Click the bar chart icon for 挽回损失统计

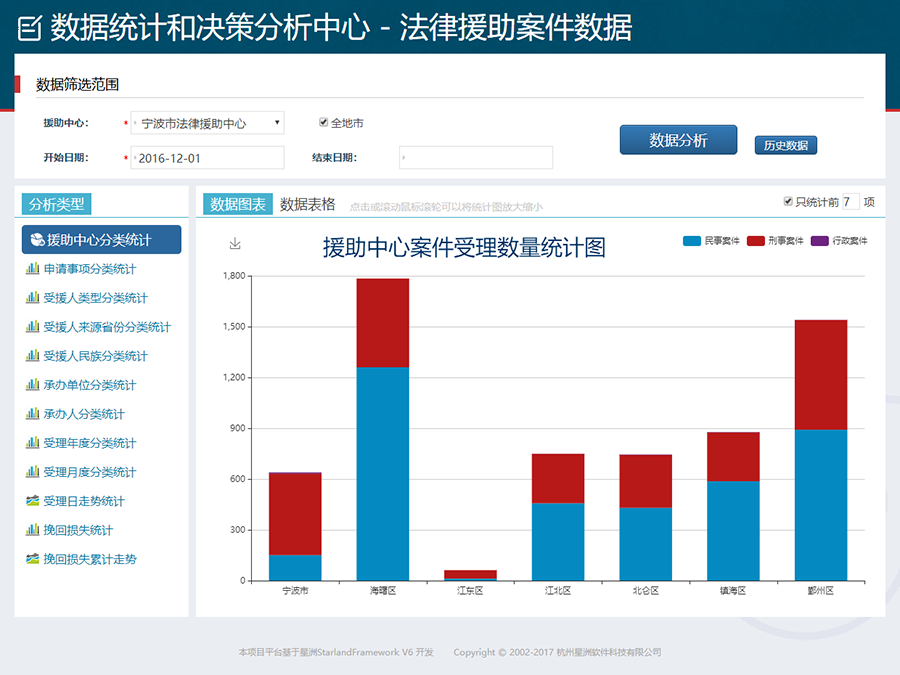(33, 530)
